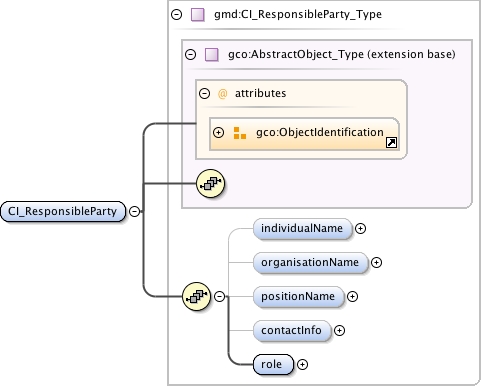Expand the individualName element
This screenshot has height=387, width=482.
pyautogui.click(x=360, y=229)
